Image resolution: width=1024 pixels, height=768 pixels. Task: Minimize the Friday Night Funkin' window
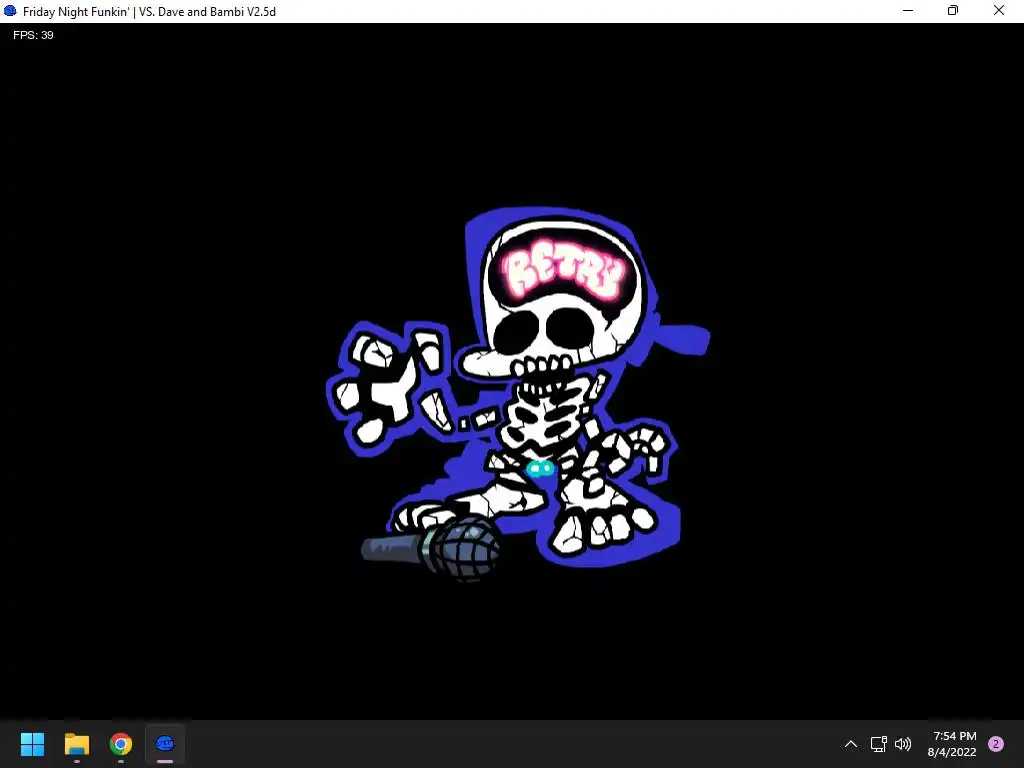[x=908, y=11]
